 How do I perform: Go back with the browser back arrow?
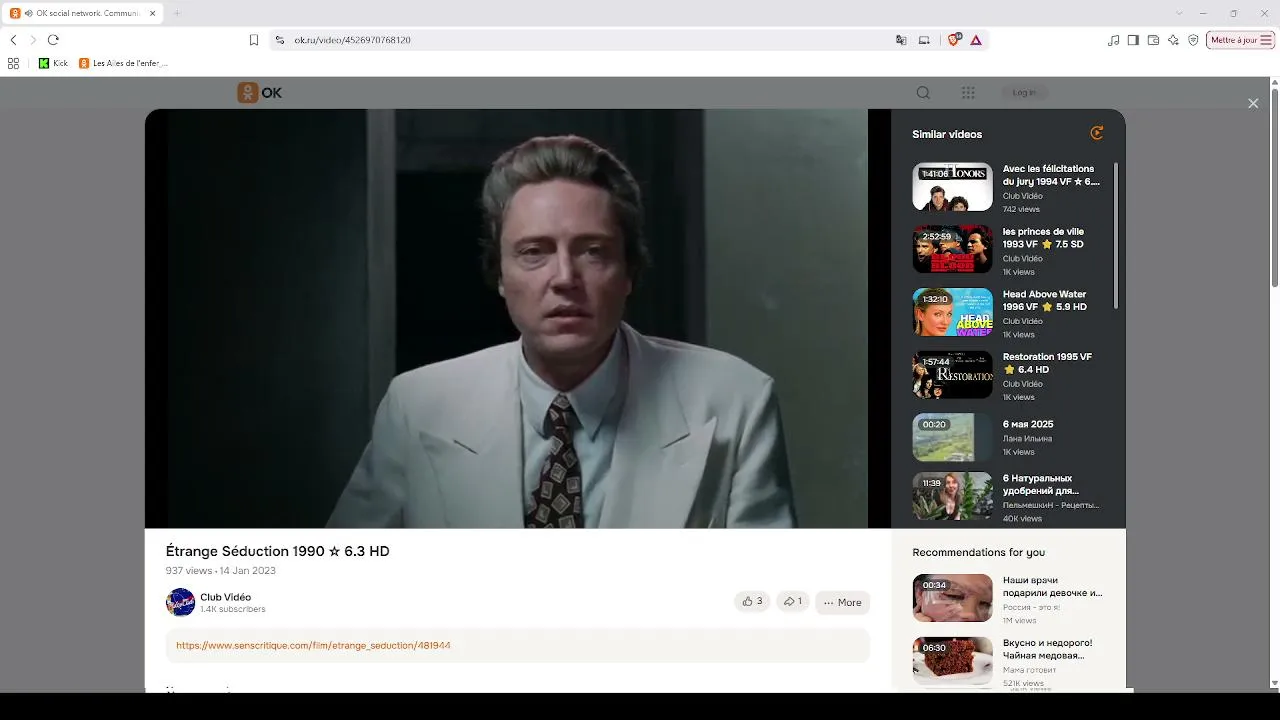(13, 40)
